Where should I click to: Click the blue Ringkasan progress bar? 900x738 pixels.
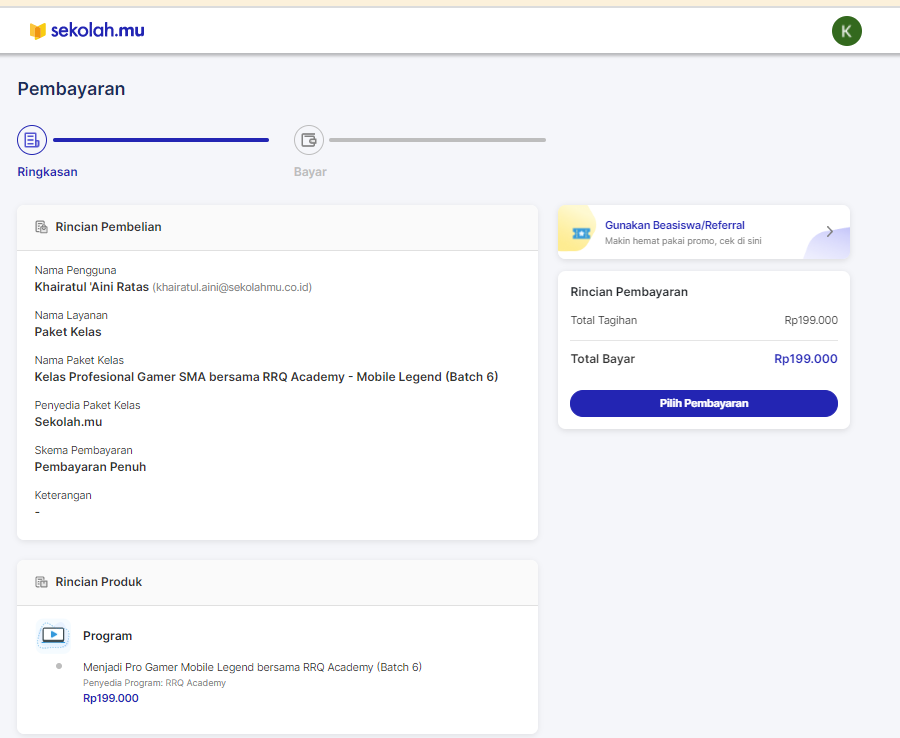pyautogui.click(x=161, y=140)
